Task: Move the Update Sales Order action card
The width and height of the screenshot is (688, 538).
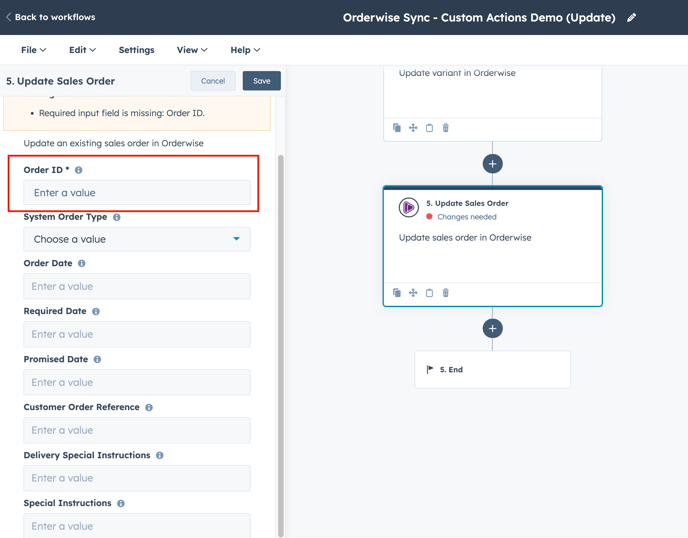Action: [413, 293]
